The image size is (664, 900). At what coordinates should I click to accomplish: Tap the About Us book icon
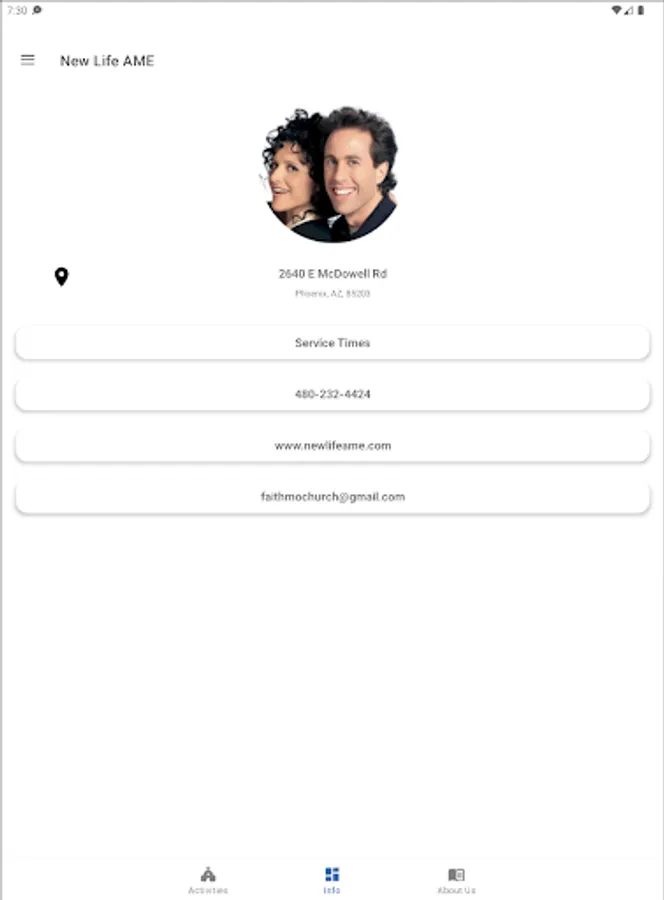(x=456, y=874)
